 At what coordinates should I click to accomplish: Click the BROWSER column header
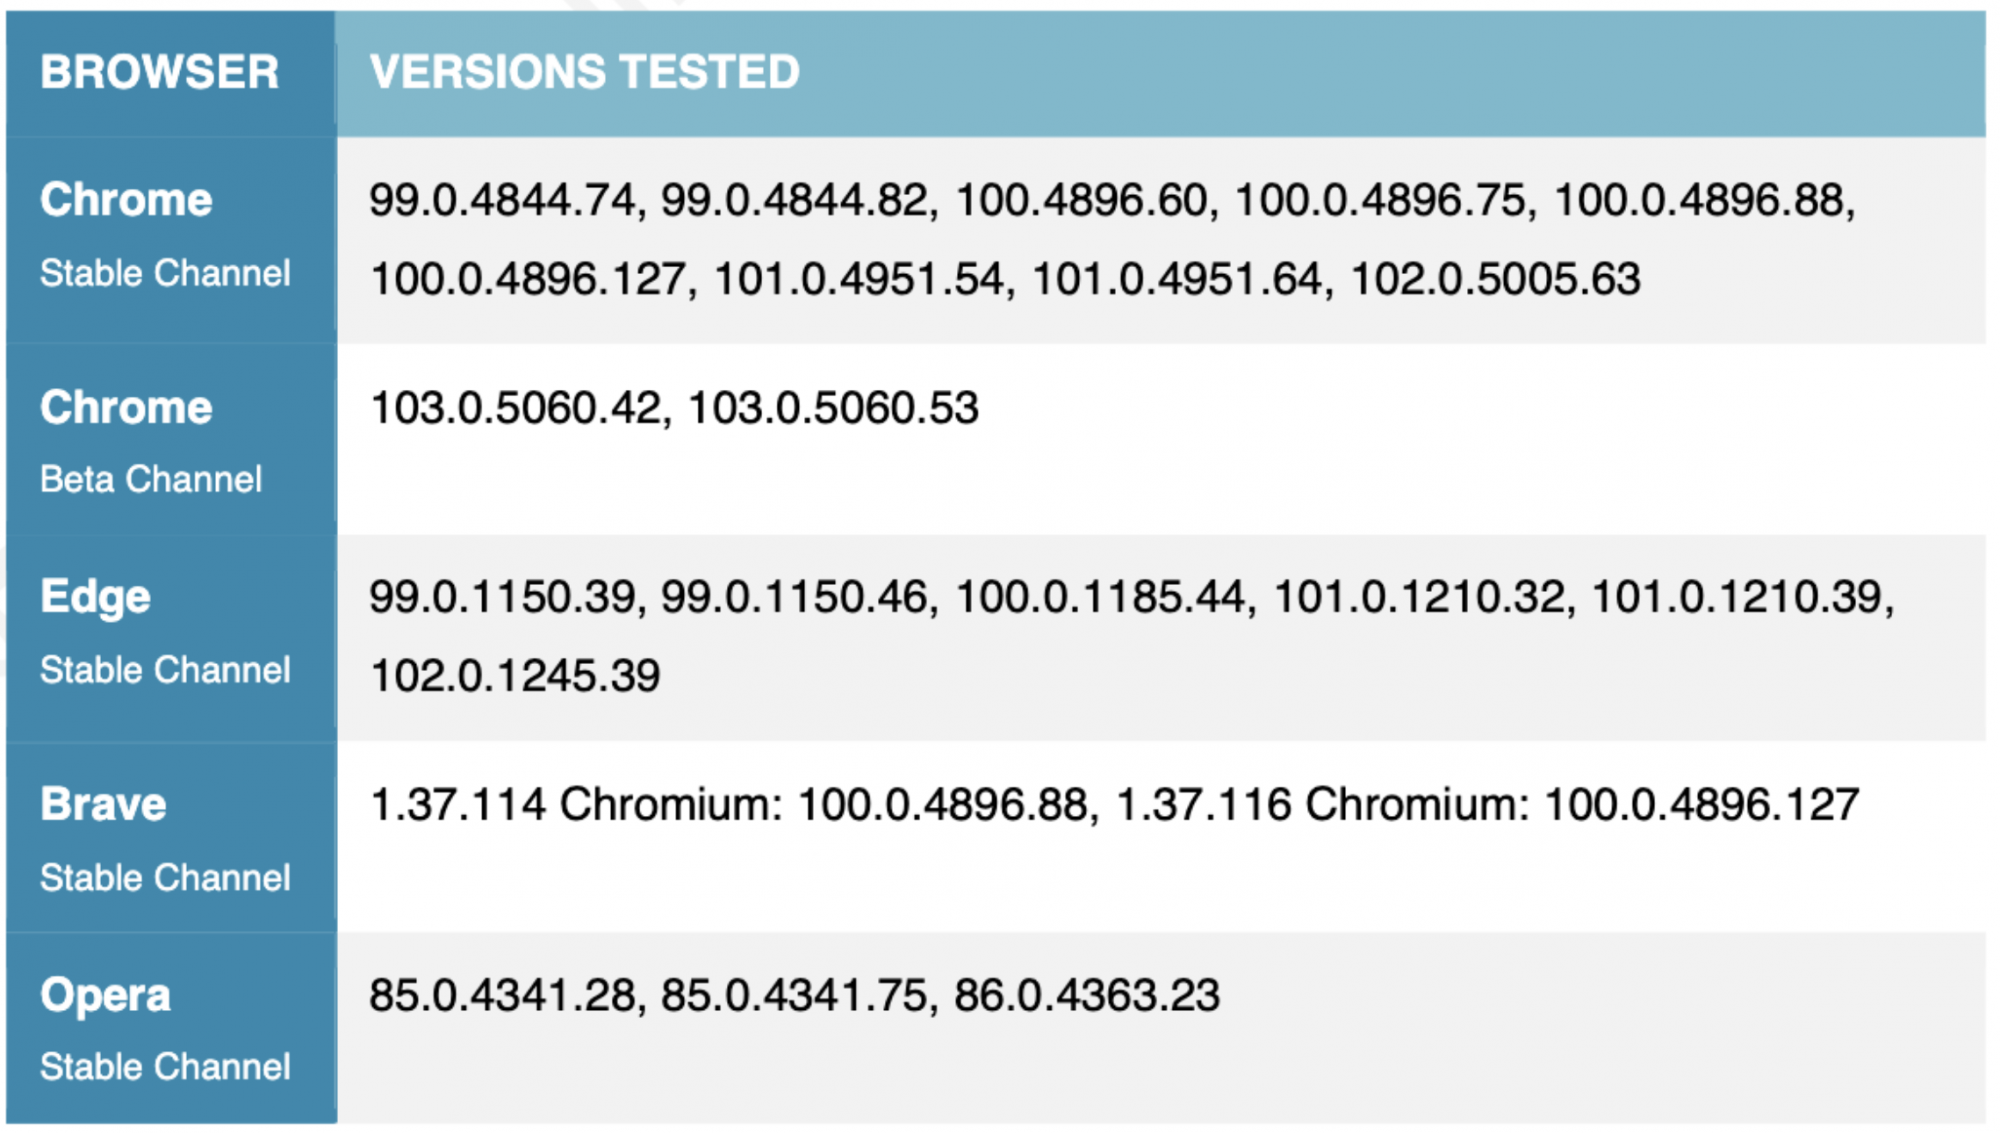point(160,72)
